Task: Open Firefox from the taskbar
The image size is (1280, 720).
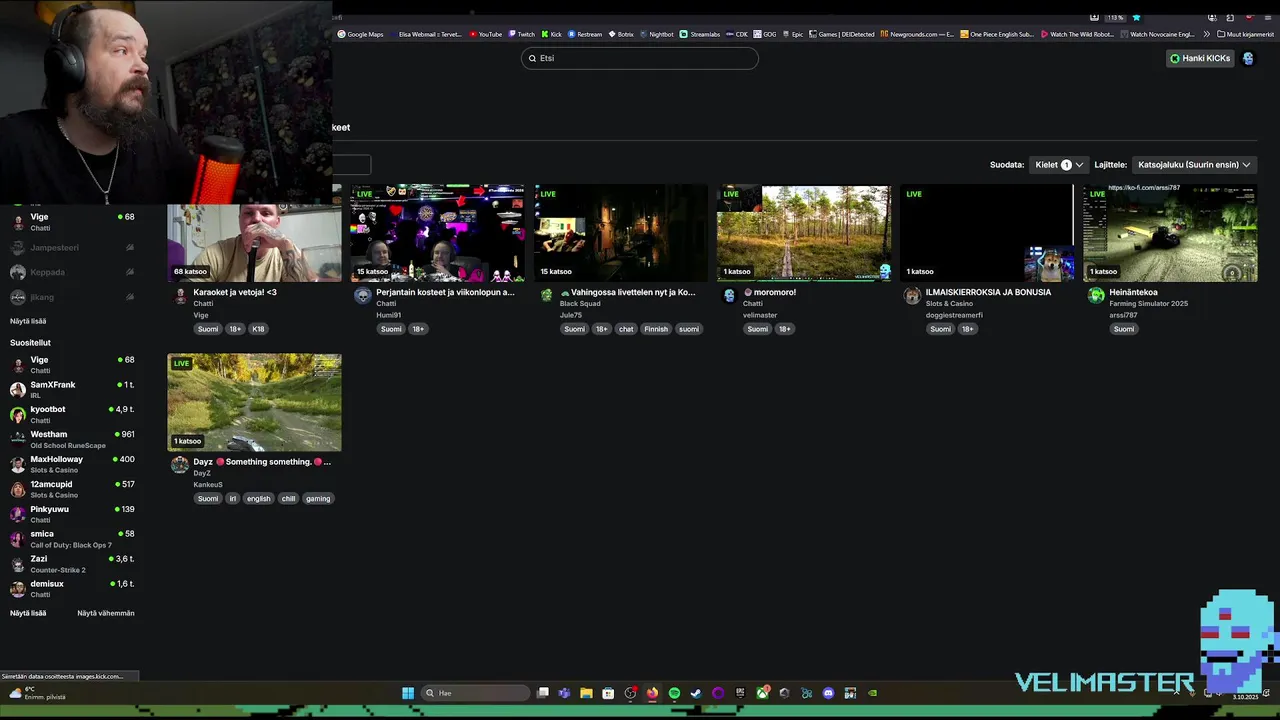Action: (x=652, y=693)
